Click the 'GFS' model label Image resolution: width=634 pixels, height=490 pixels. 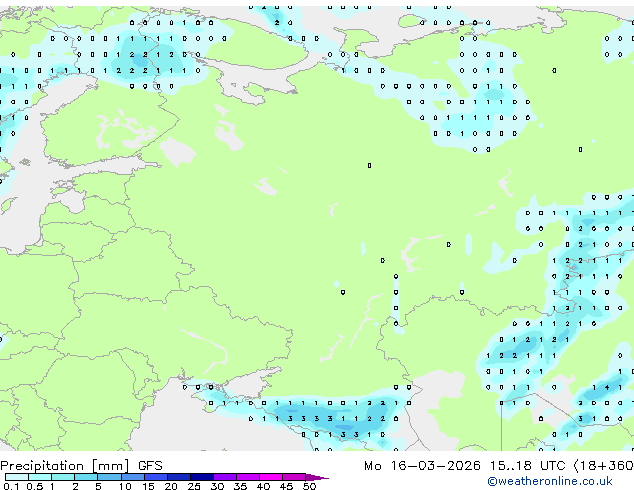[x=150, y=466]
